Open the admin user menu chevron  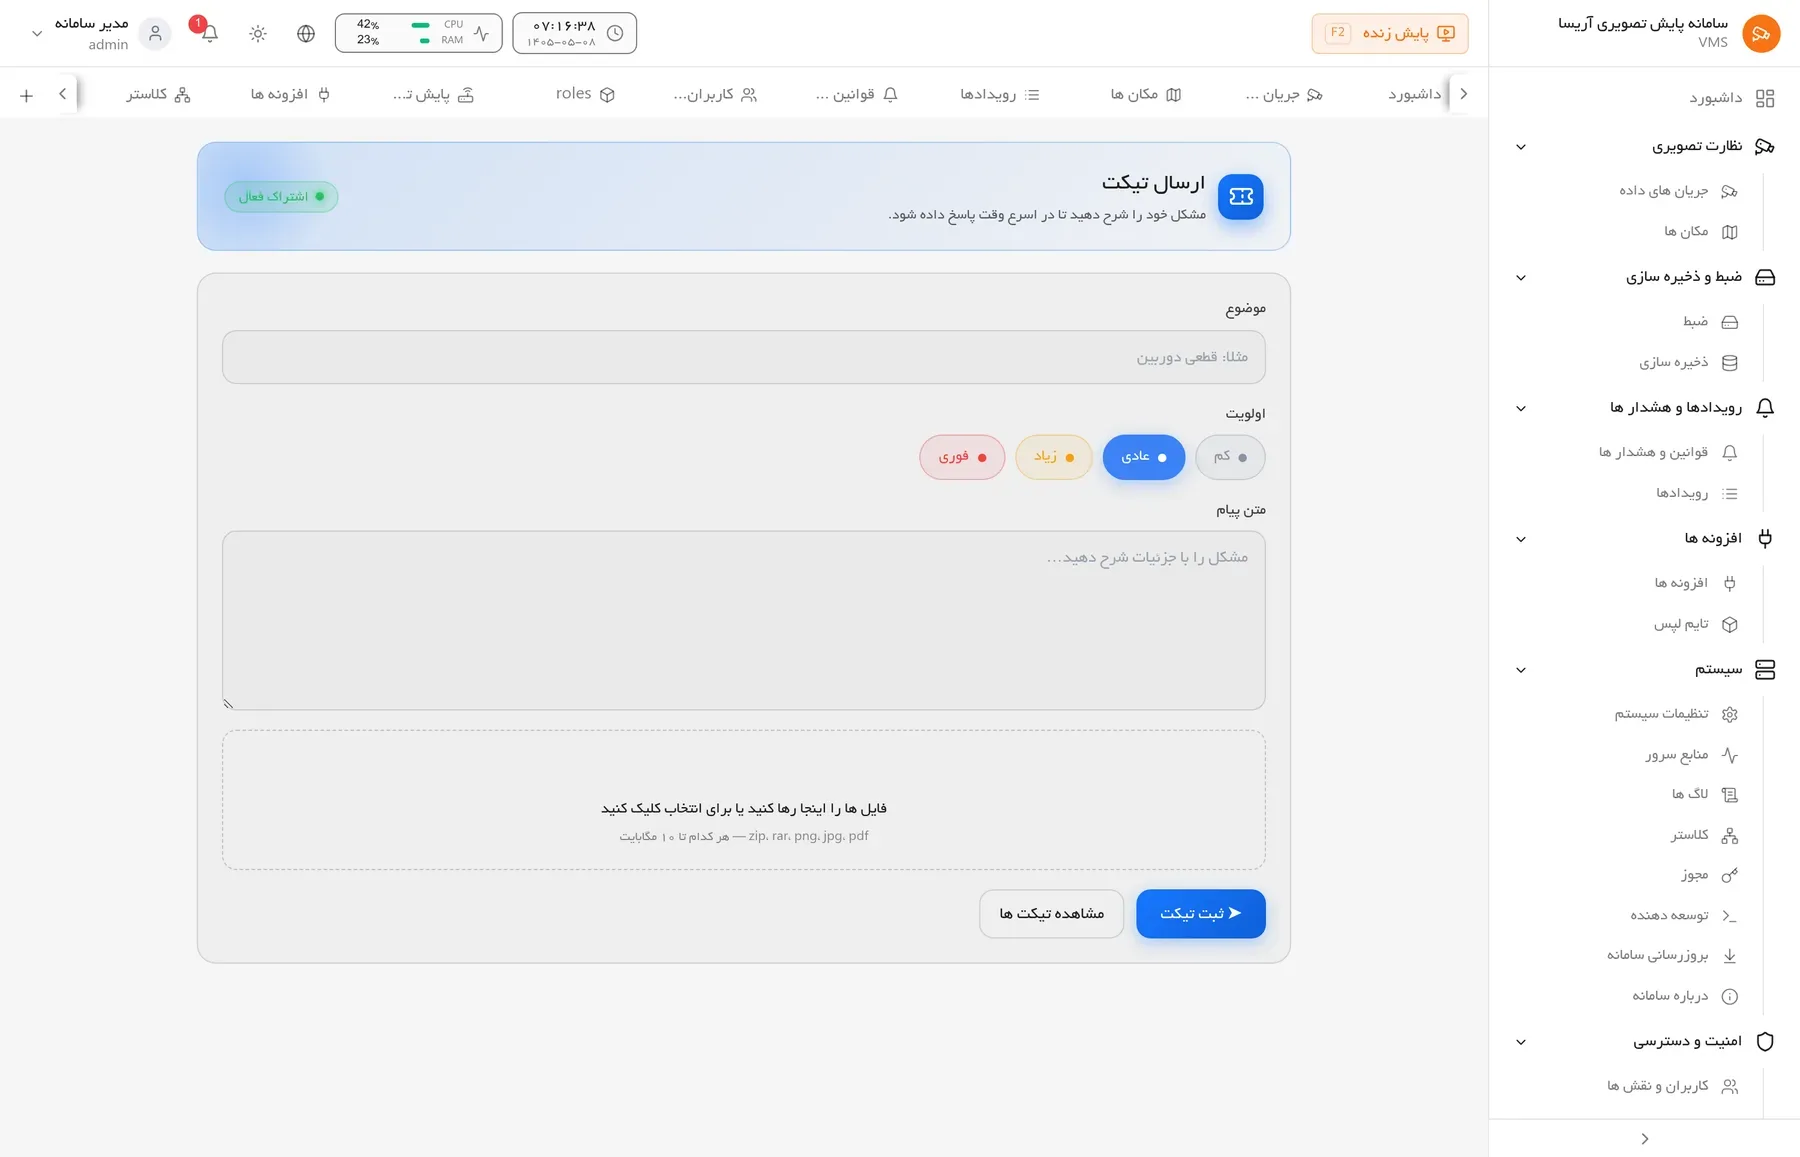pos(37,33)
